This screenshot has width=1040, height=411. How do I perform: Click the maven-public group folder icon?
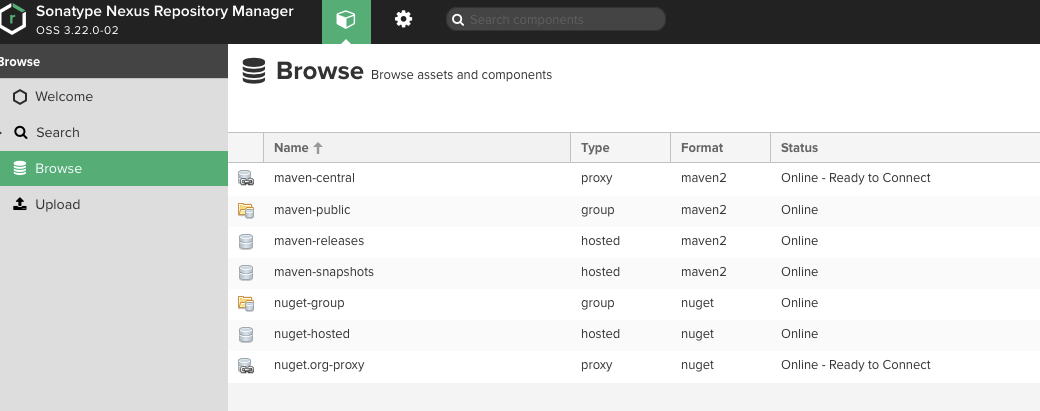[x=246, y=210]
